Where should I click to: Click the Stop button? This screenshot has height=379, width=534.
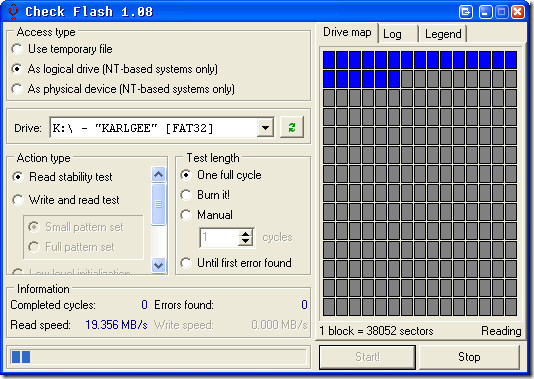[469, 357]
